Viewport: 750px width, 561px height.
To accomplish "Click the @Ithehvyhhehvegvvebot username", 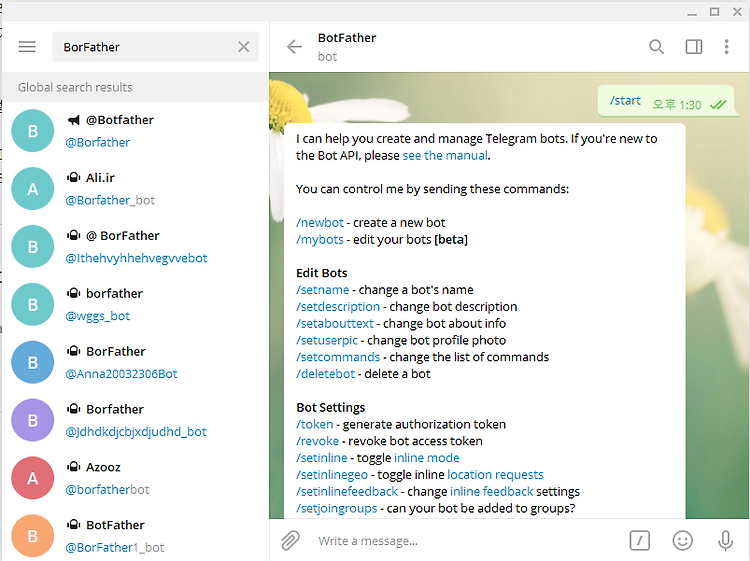I will (136, 258).
